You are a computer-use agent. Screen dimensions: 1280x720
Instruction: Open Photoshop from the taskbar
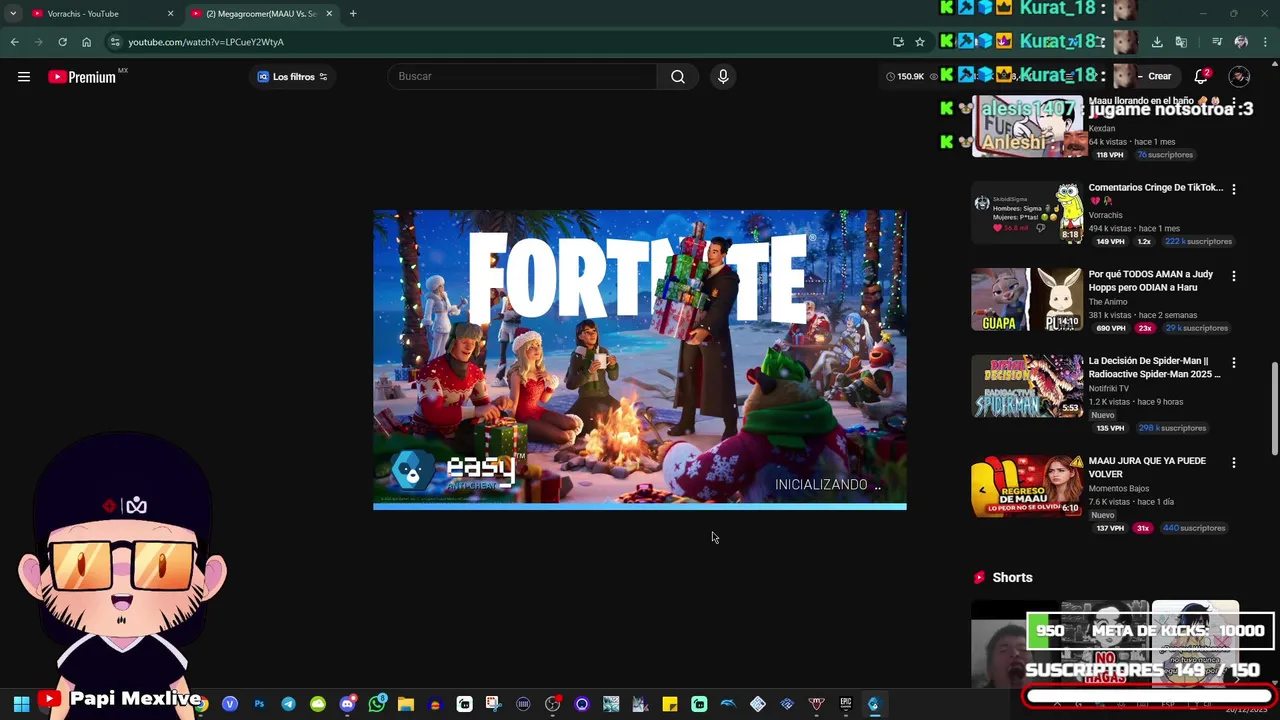[259, 704]
